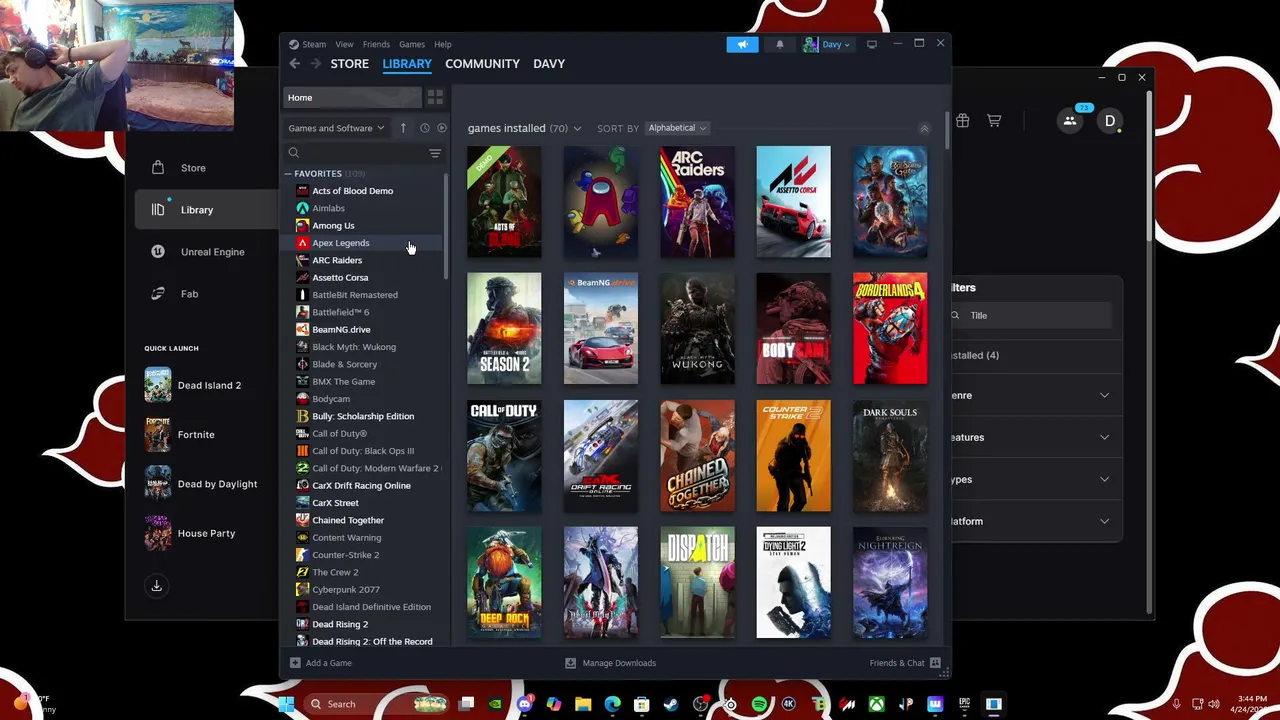Screen dimensions: 1280x720
Task: Open the Alphabetical sort dropdown
Action: (x=677, y=128)
